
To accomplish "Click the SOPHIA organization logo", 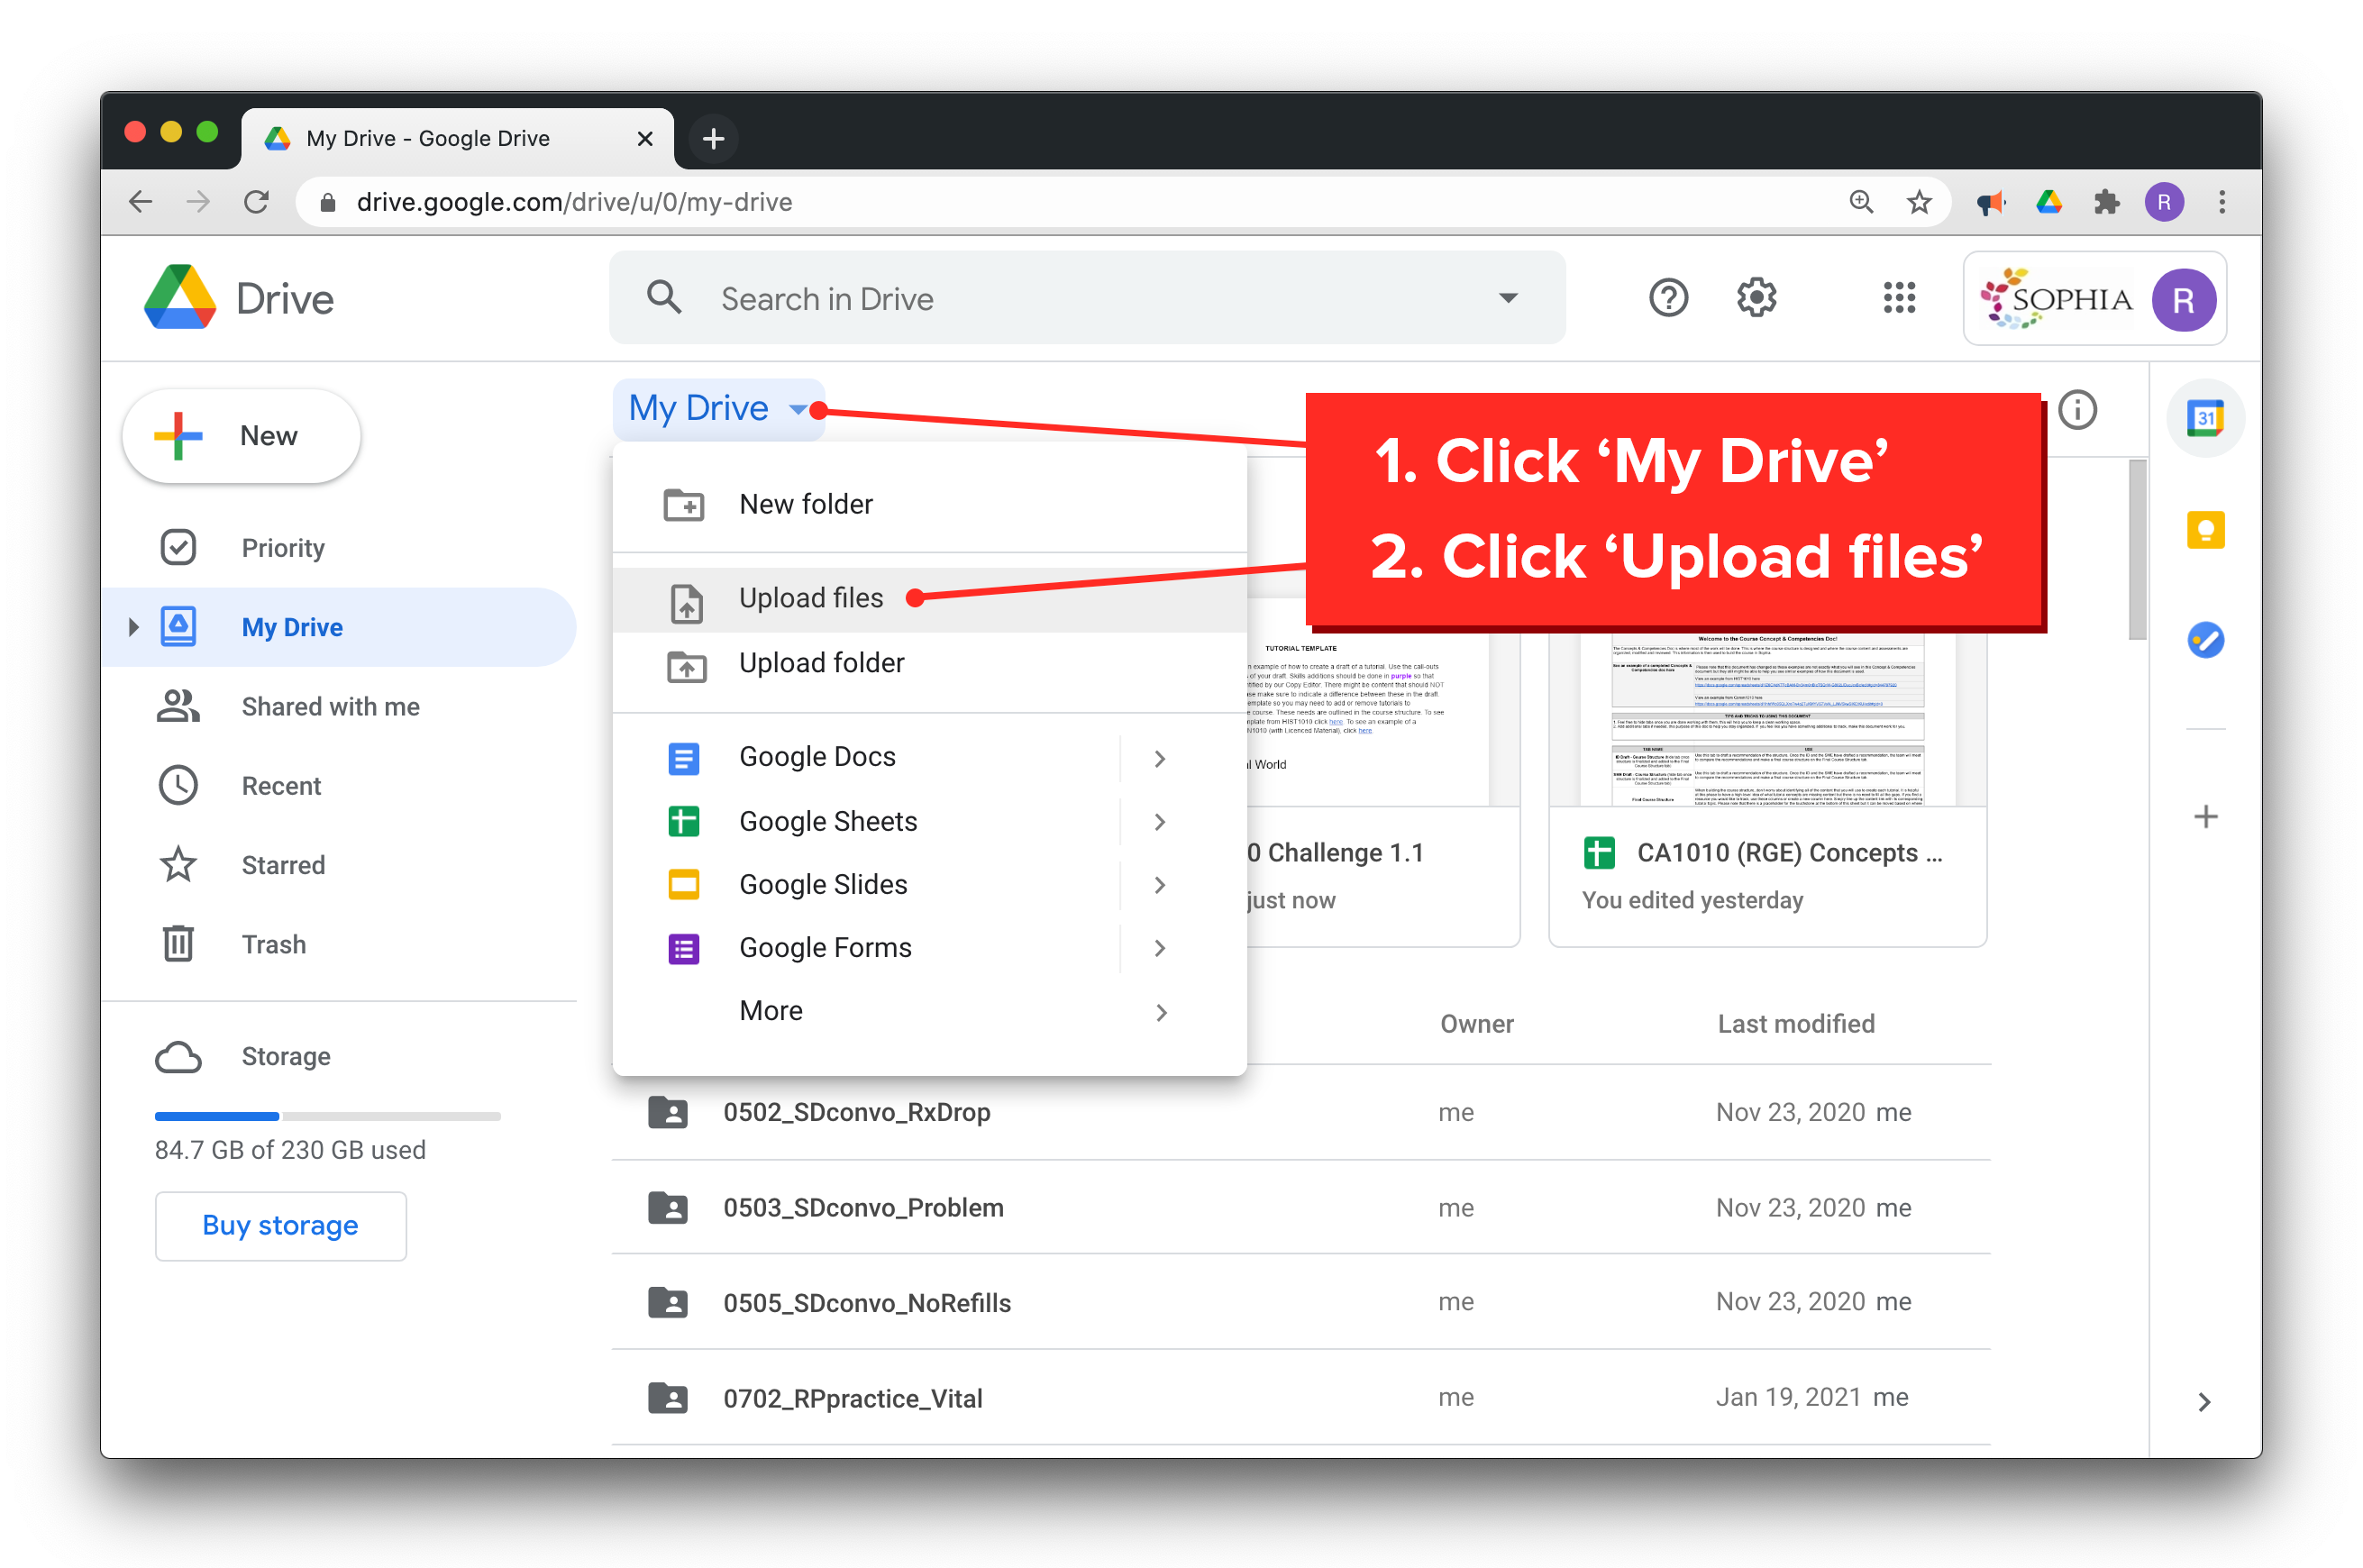I will click(2056, 298).
